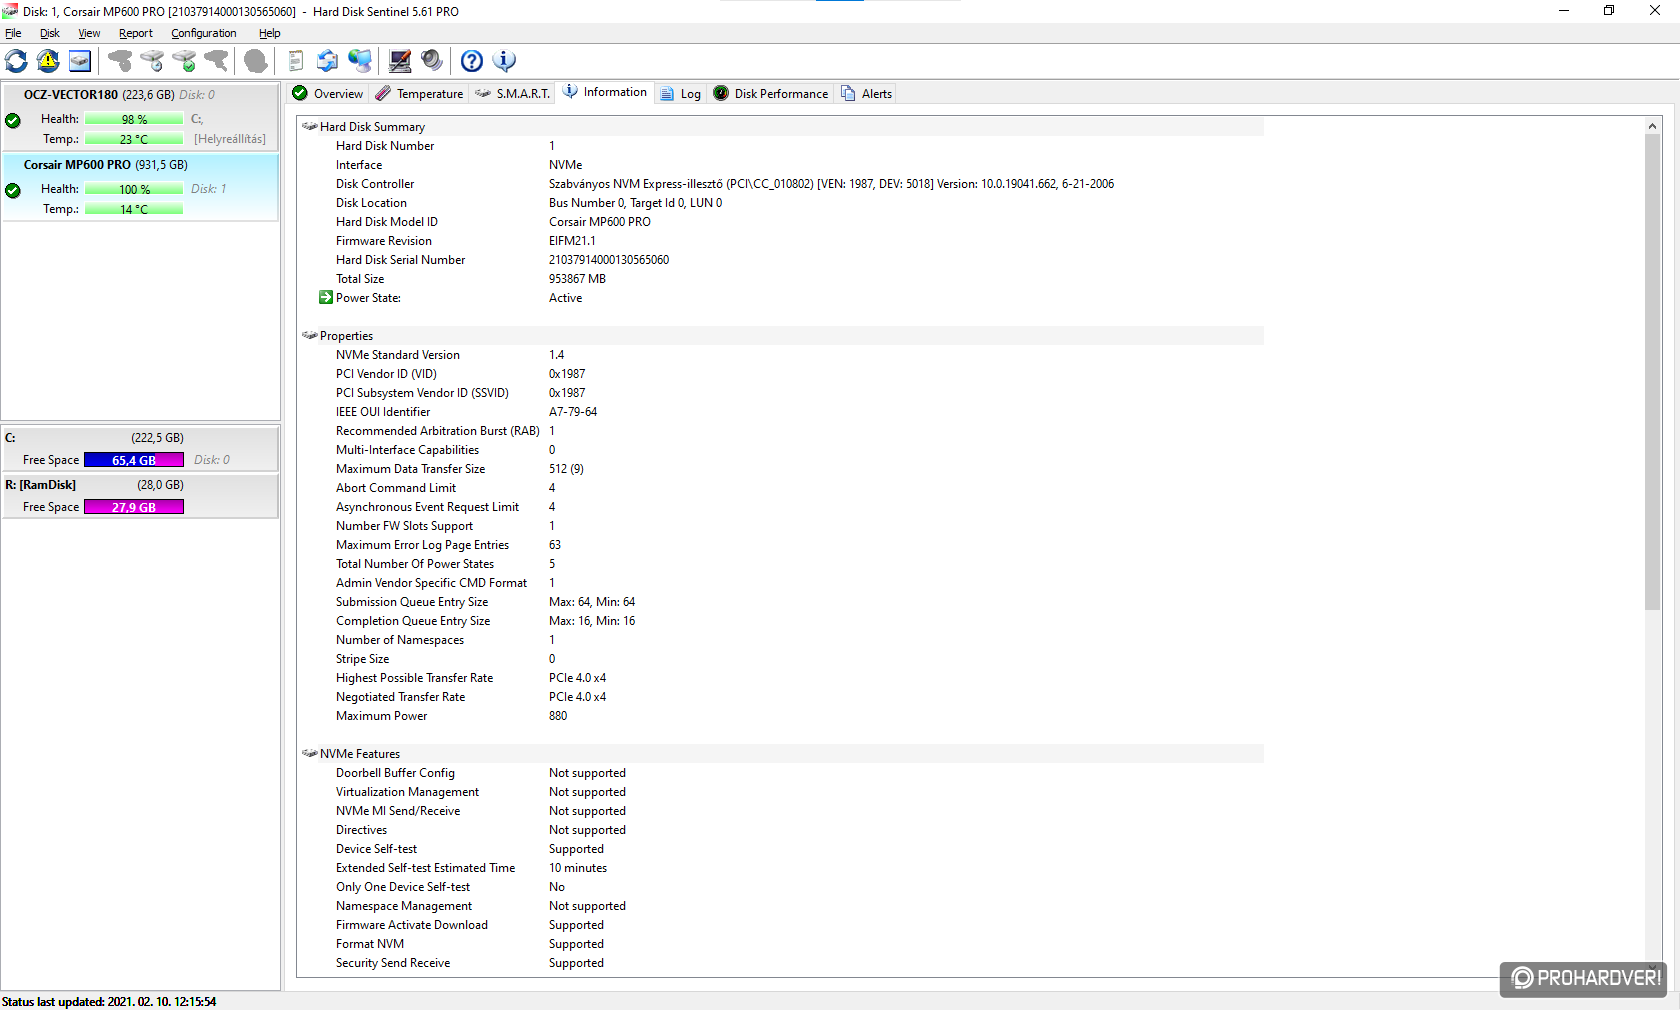
Task: Click the speaker sound icon in the toolbar
Action: coord(432,61)
